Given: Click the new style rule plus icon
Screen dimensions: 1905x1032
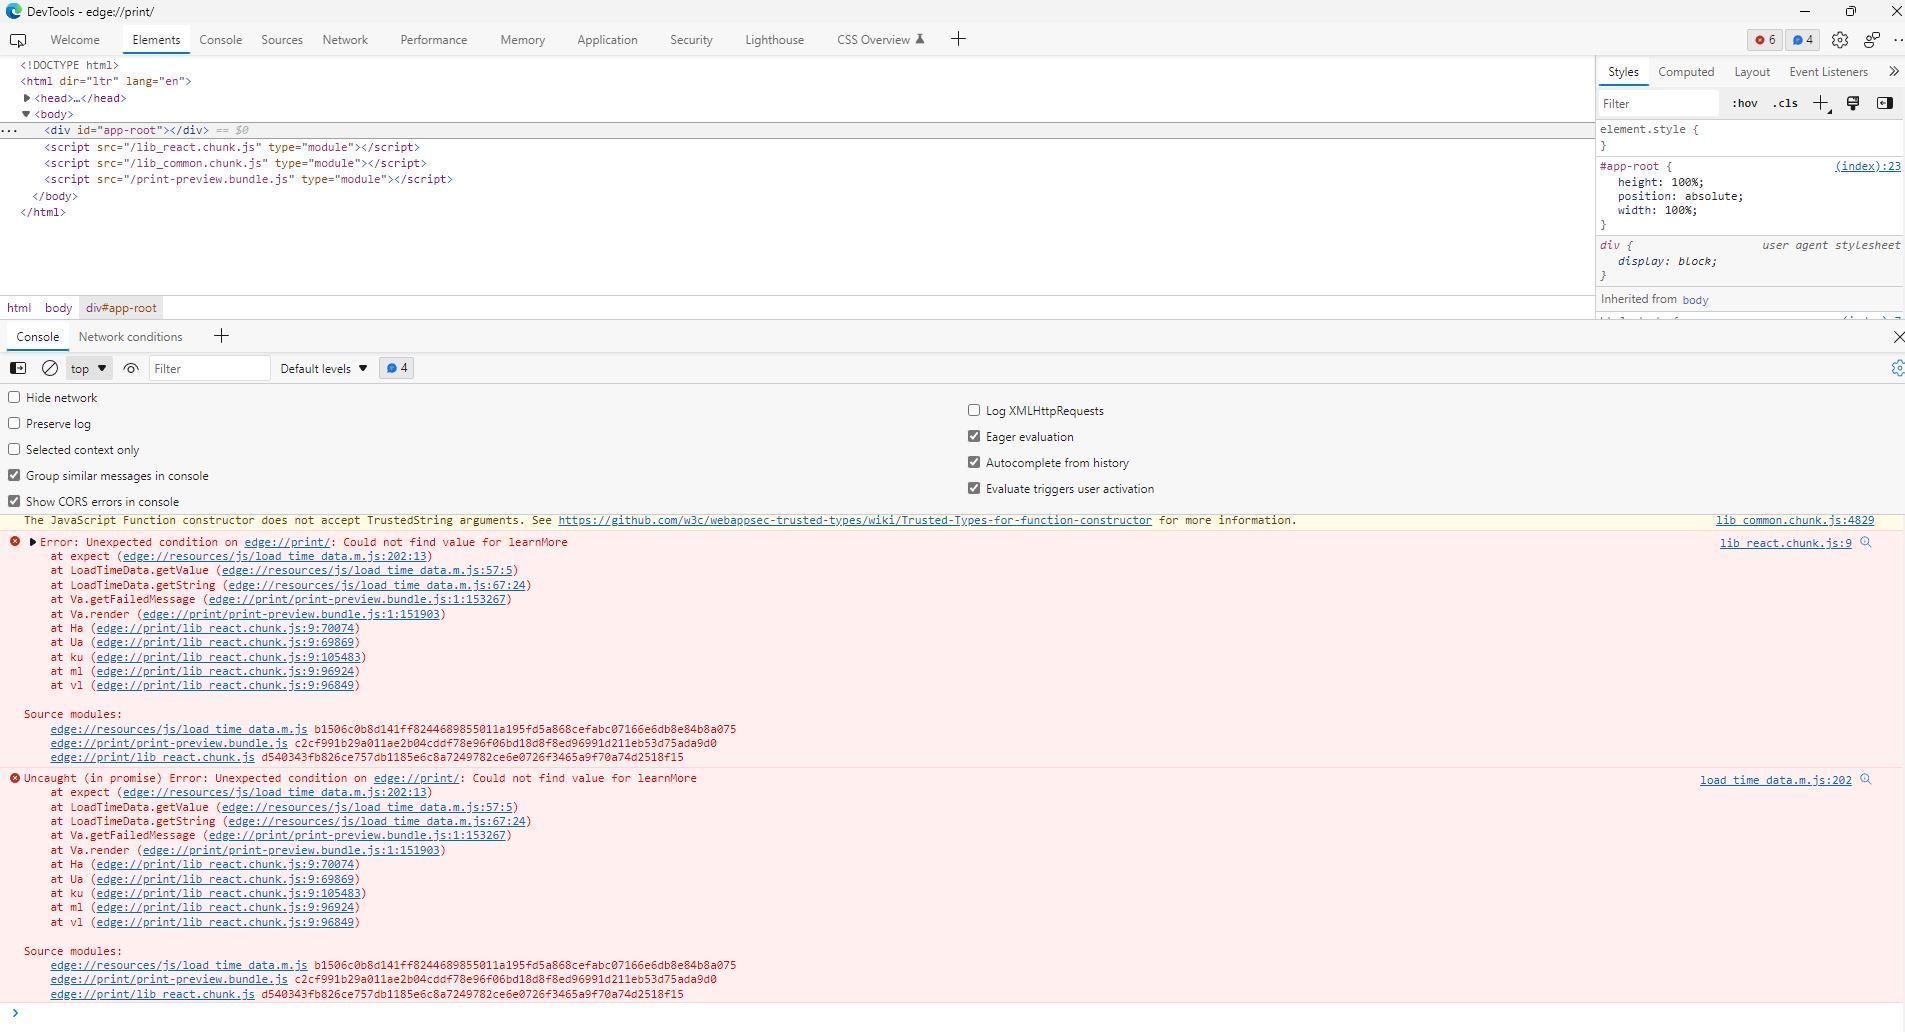Looking at the screenshot, I should 1821,104.
